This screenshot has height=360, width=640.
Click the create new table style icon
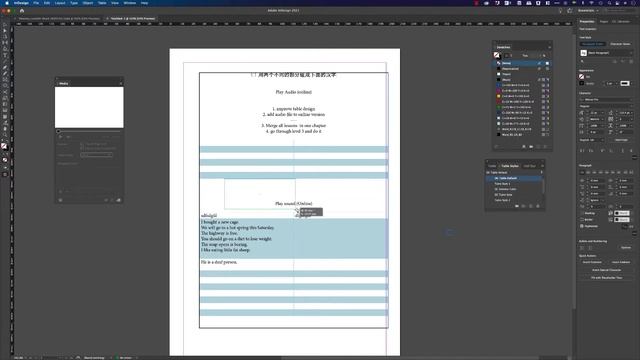click(531, 206)
